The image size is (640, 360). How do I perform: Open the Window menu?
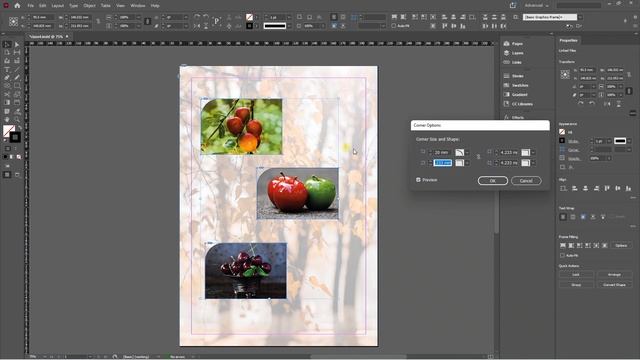(138, 6)
